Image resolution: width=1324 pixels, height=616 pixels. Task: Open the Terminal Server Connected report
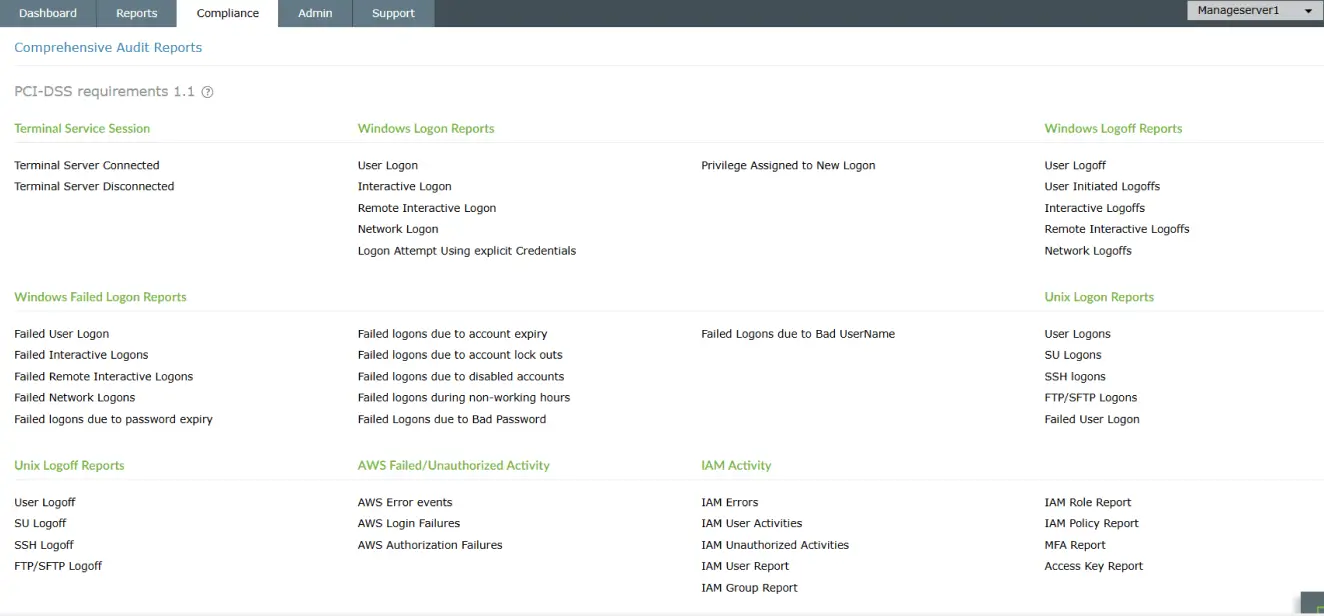[87, 164]
